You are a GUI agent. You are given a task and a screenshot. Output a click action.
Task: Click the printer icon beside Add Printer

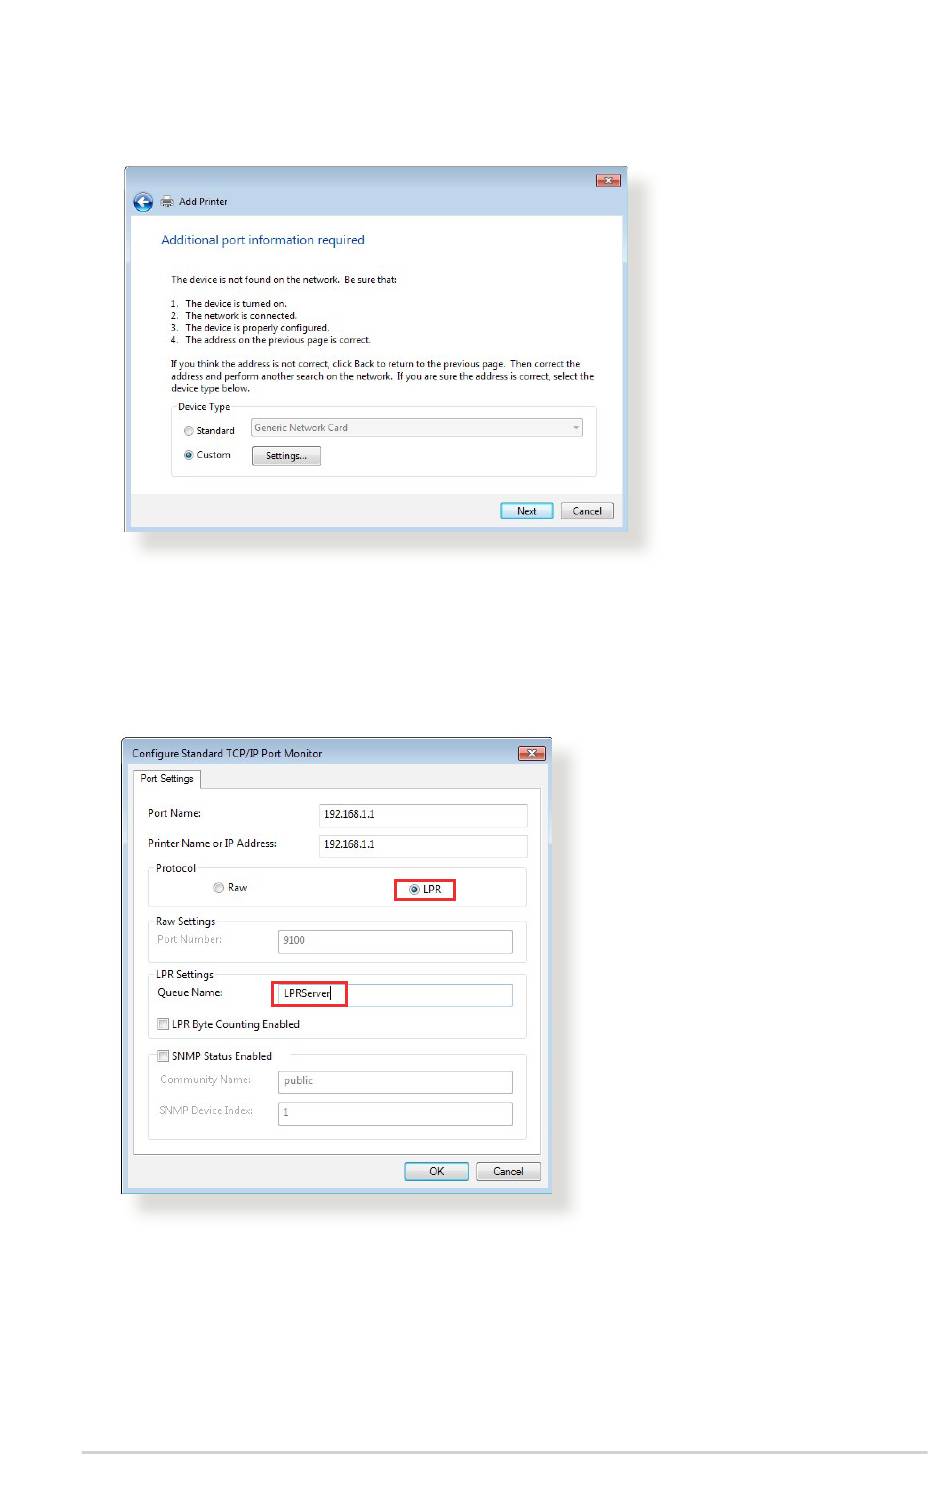pos(167,202)
